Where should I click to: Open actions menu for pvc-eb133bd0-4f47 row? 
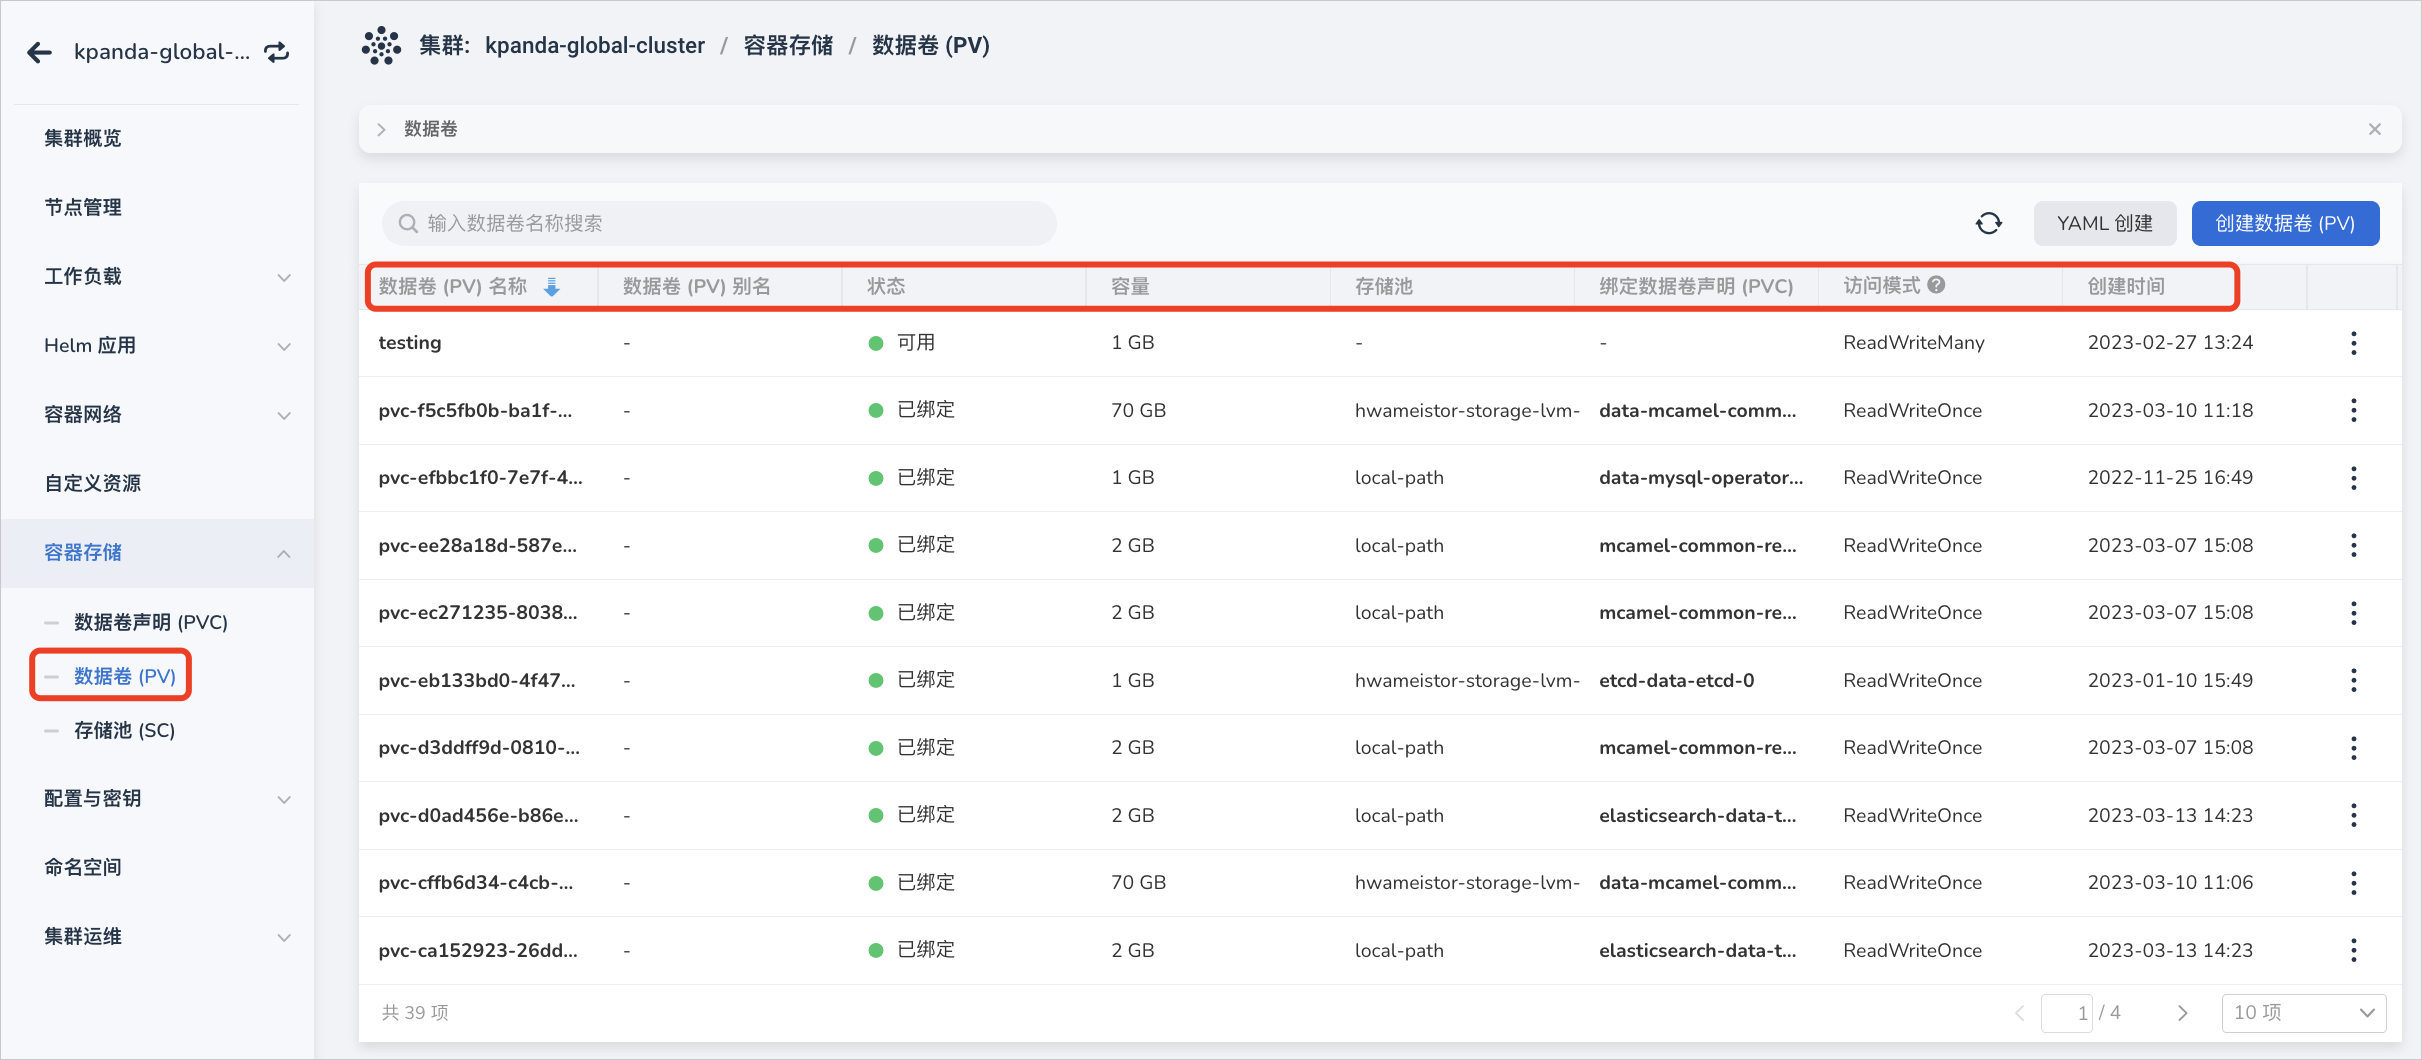click(2354, 680)
